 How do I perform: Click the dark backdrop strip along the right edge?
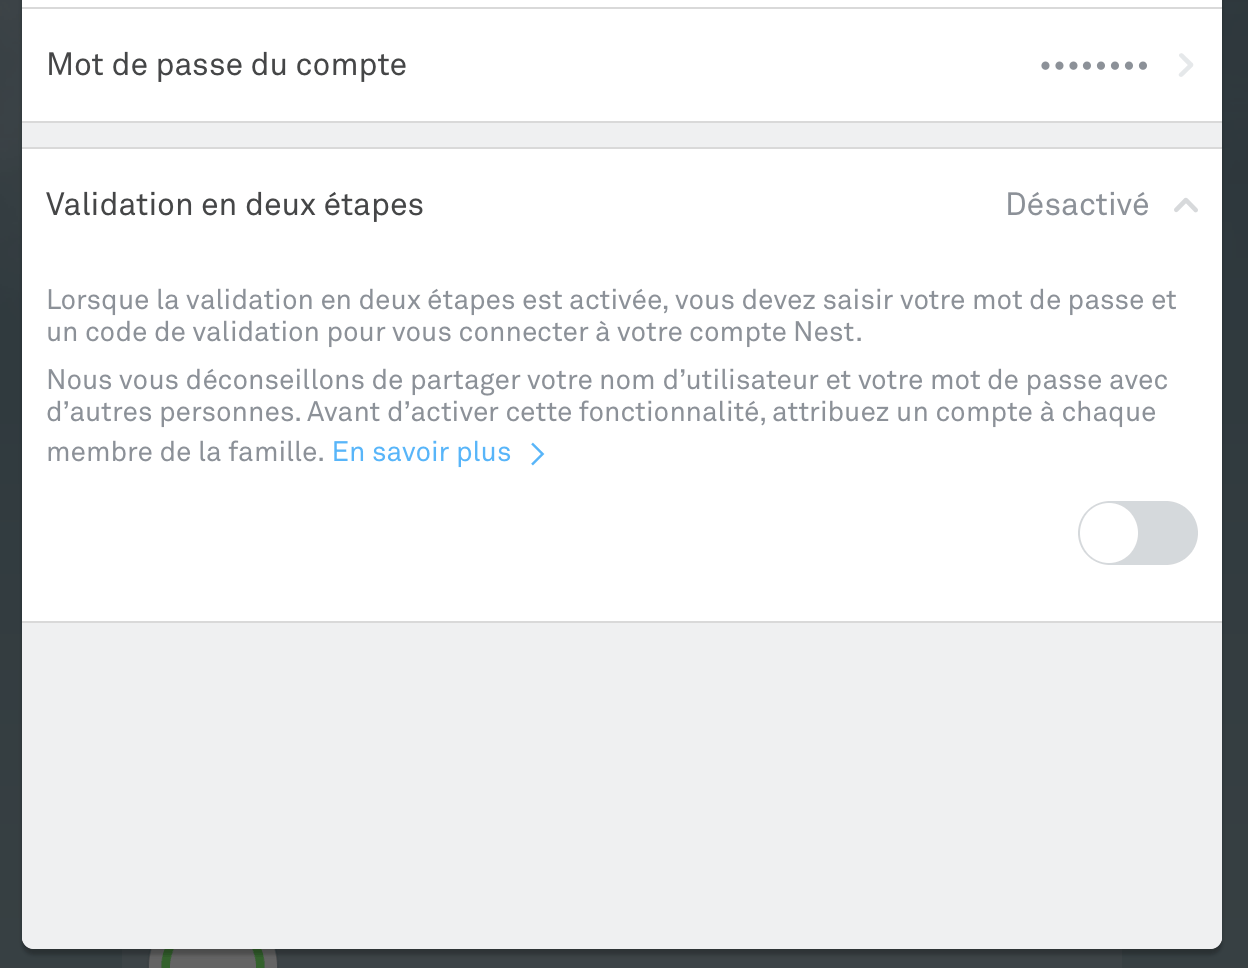1235,484
